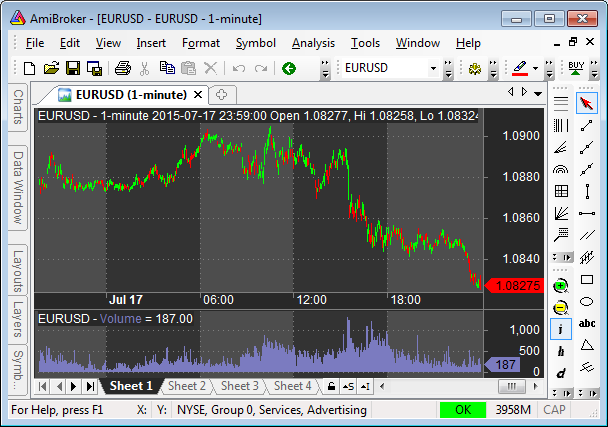
Task: Open the formula wizard gear icon
Action: coord(475,69)
